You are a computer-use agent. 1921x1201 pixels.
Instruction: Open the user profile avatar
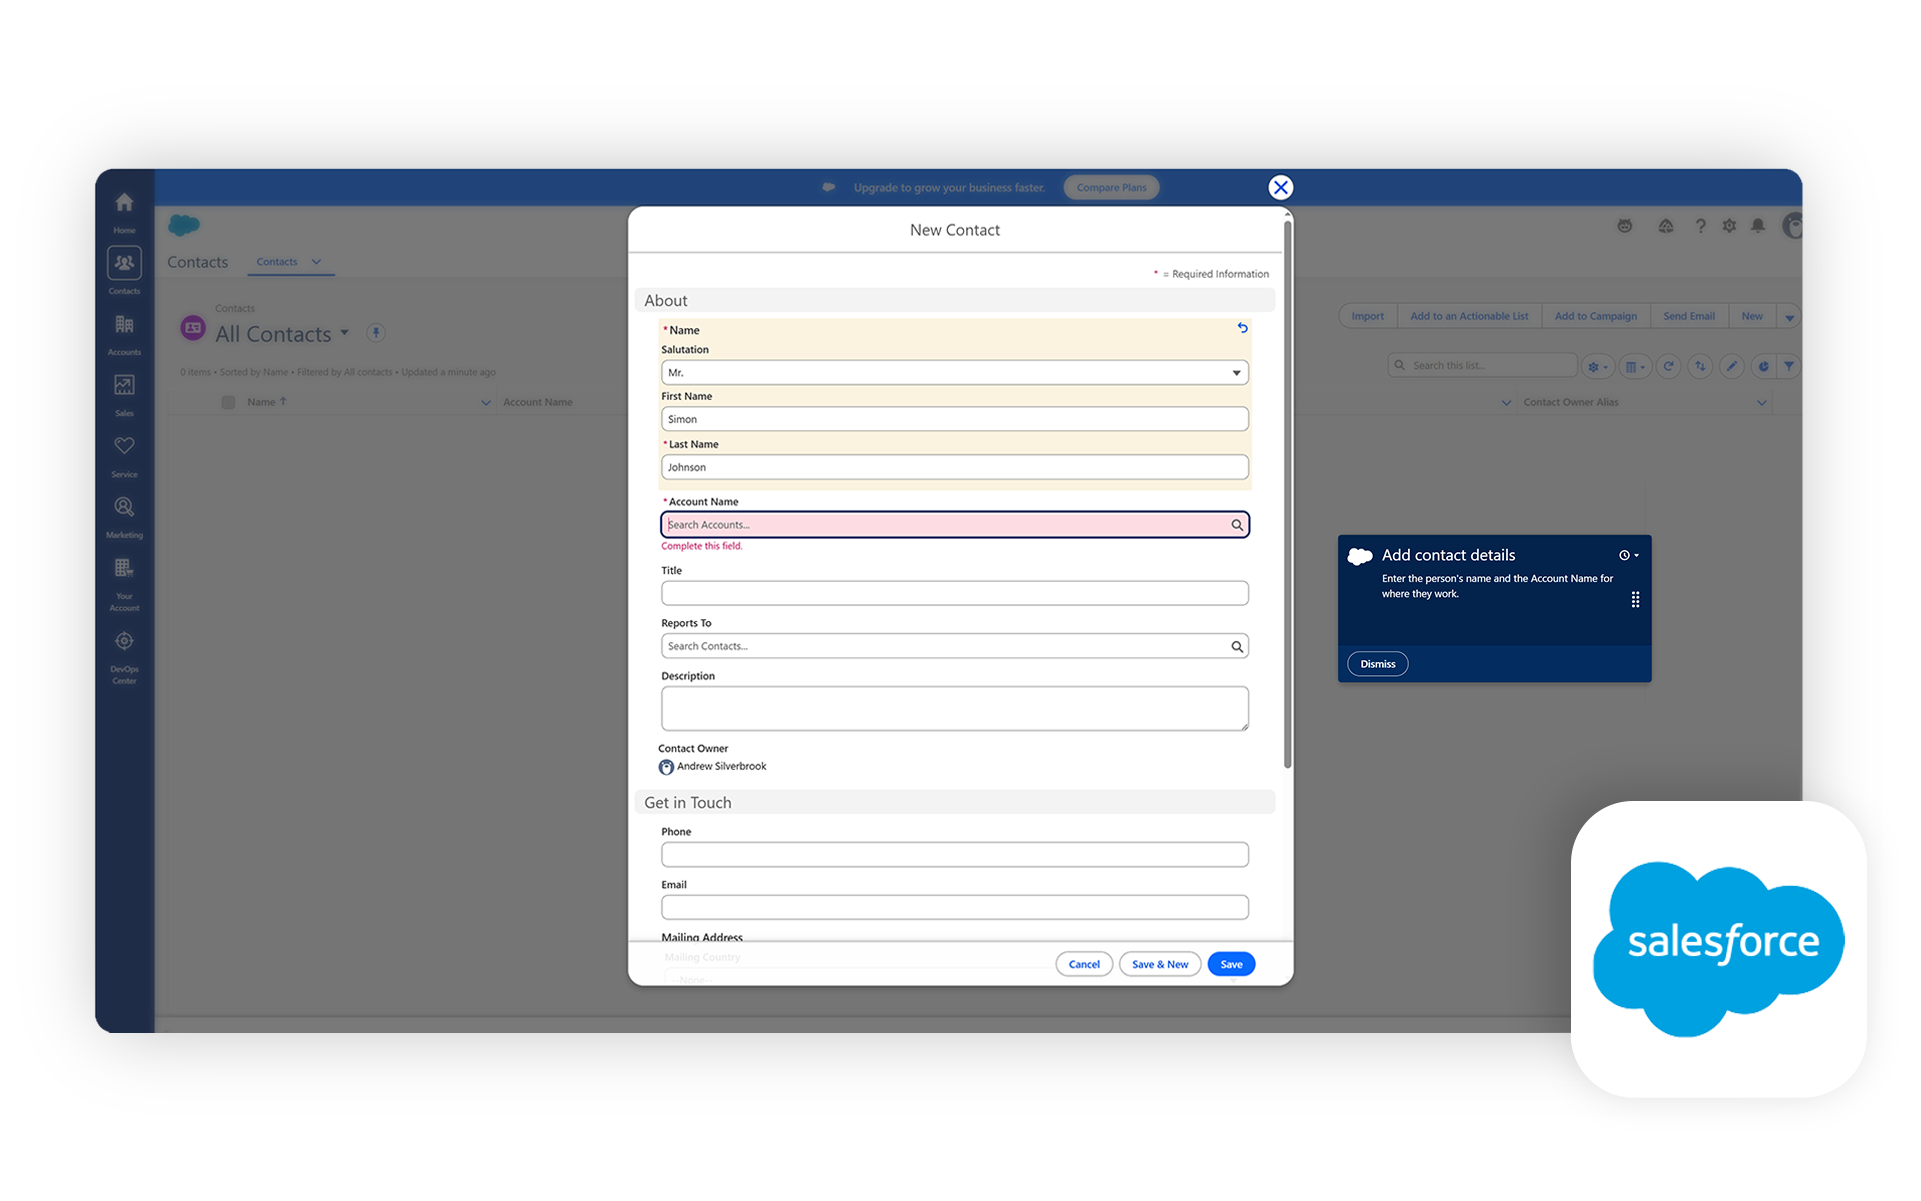click(1793, 226)
